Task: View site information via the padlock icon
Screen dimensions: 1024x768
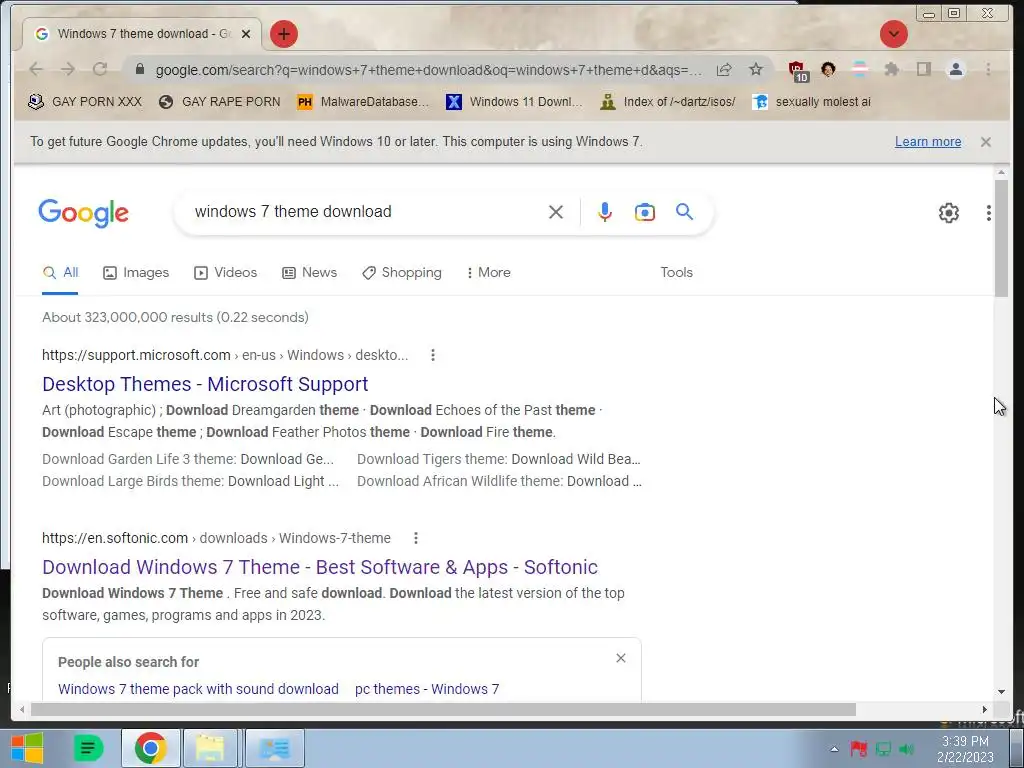Action: click(x=139, y=69)
